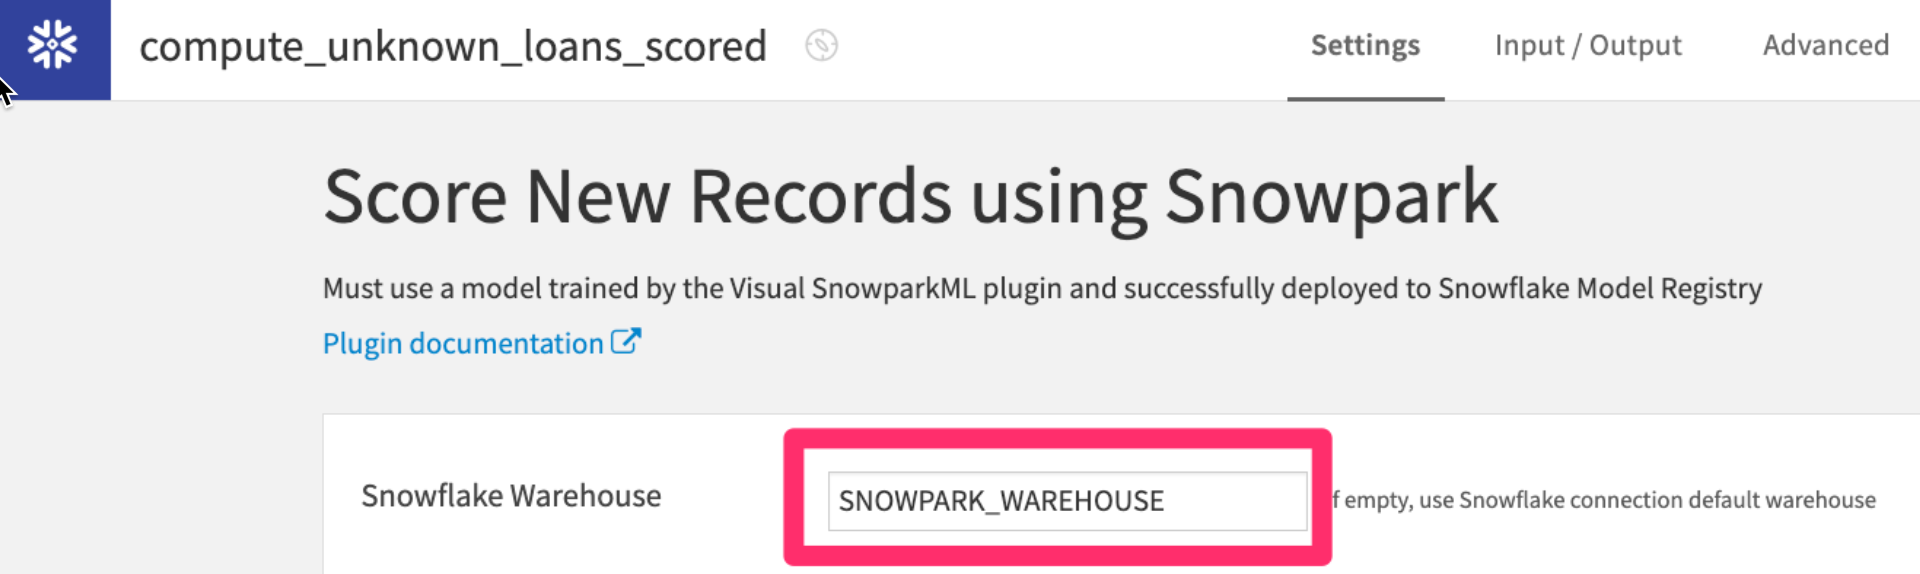Viewport: 1920px width, 574px height.
Task: Click the word "Output" in the tab bar
Action: pos(1635,46)
